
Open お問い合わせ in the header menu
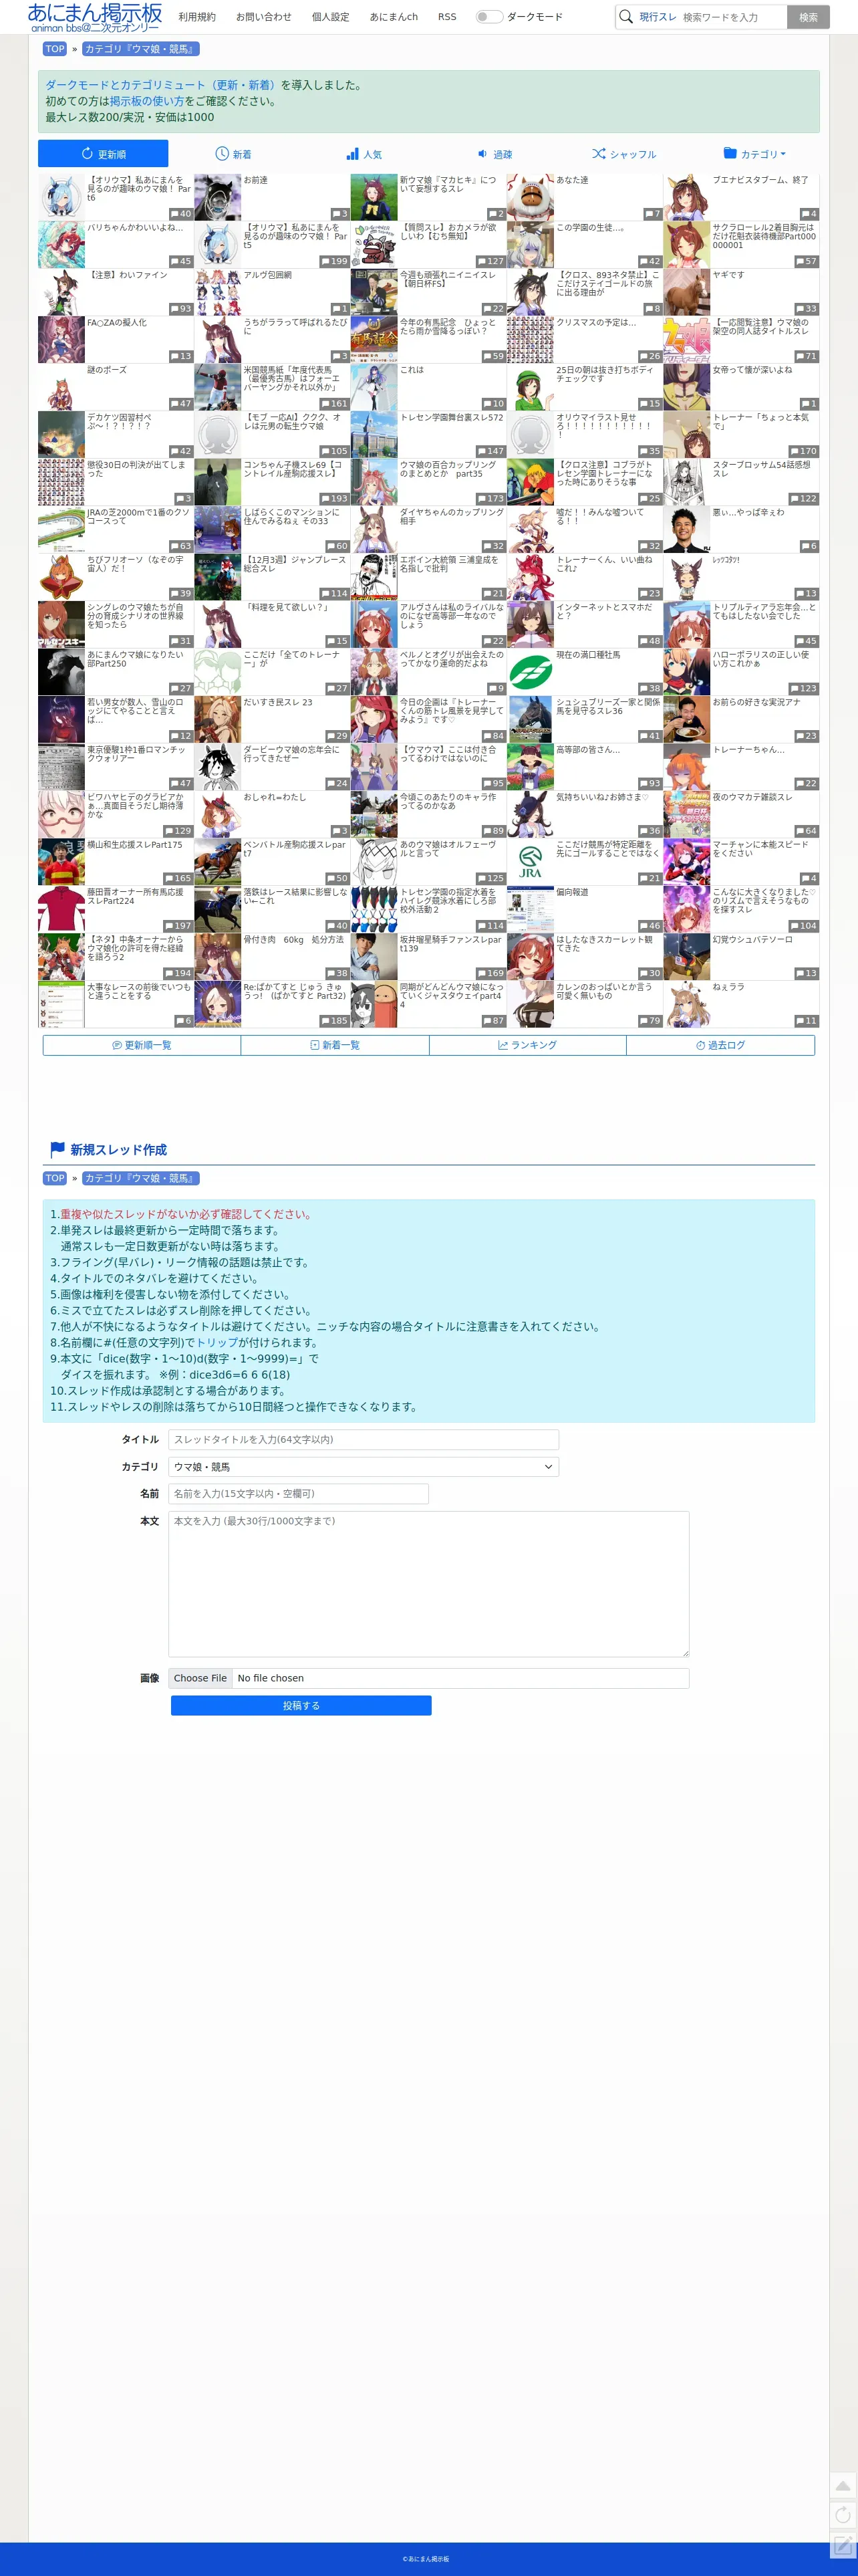pos(264,16)
